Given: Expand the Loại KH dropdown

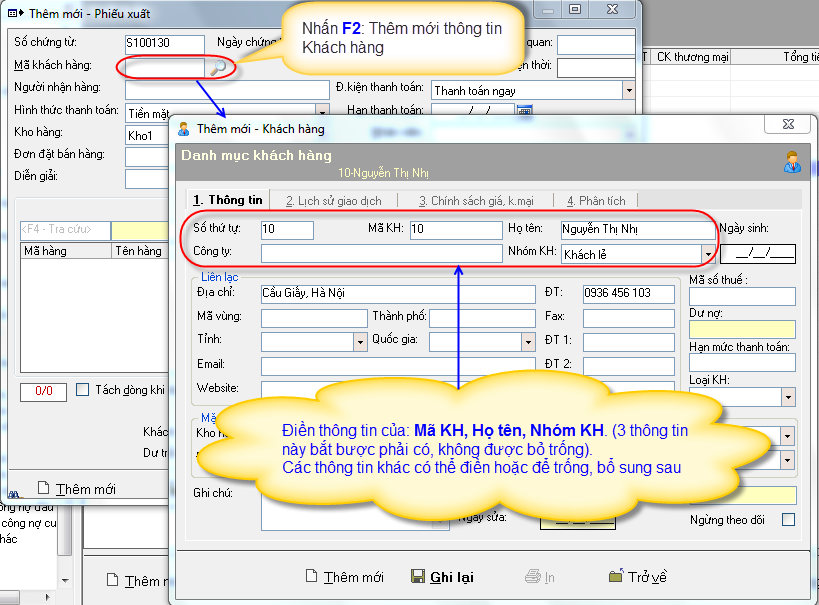Looking at the screenshot, I should coord(788,398).
